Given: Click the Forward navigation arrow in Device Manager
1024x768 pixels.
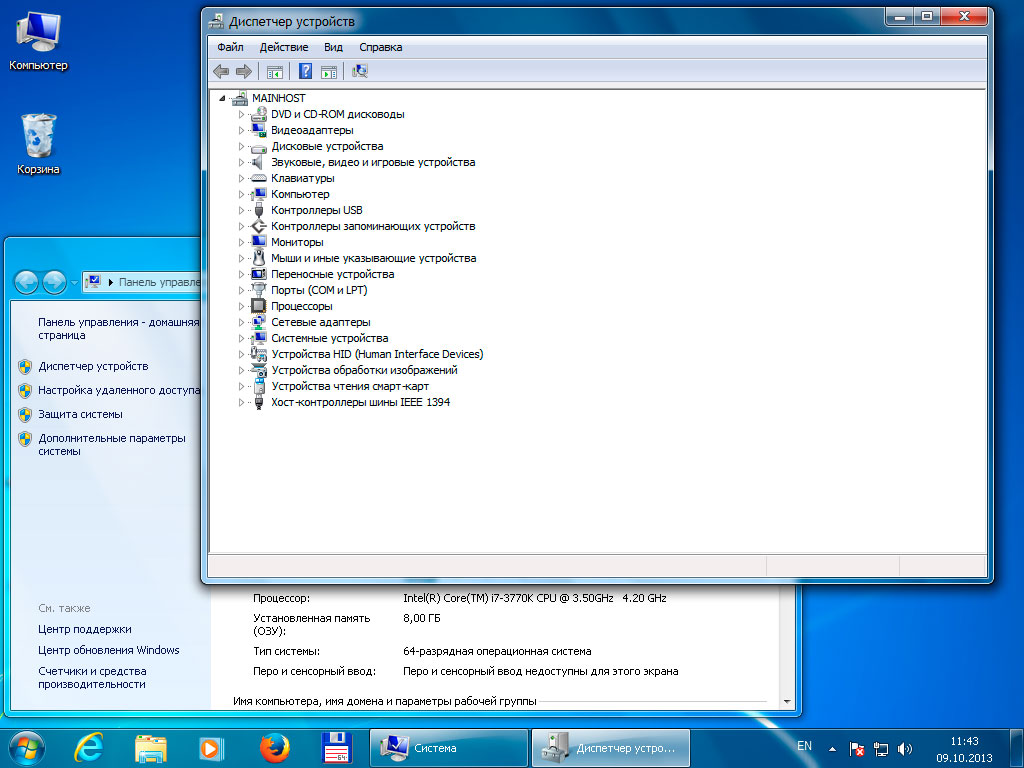Looking at the screenshot, I should tap(244, 71).
